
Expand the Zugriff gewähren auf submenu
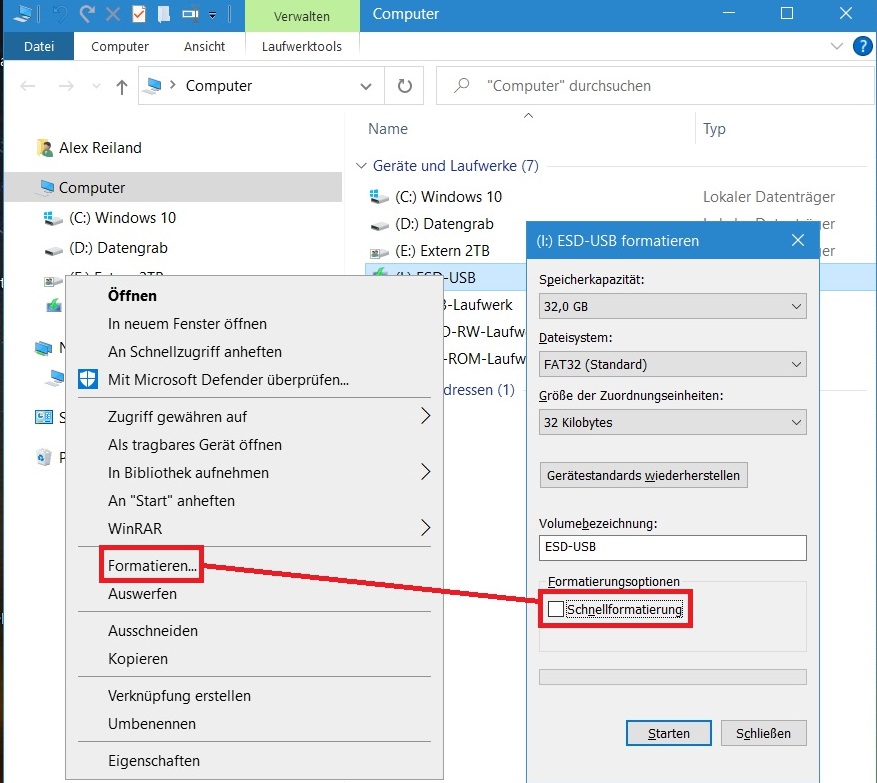tap(255, 416)
